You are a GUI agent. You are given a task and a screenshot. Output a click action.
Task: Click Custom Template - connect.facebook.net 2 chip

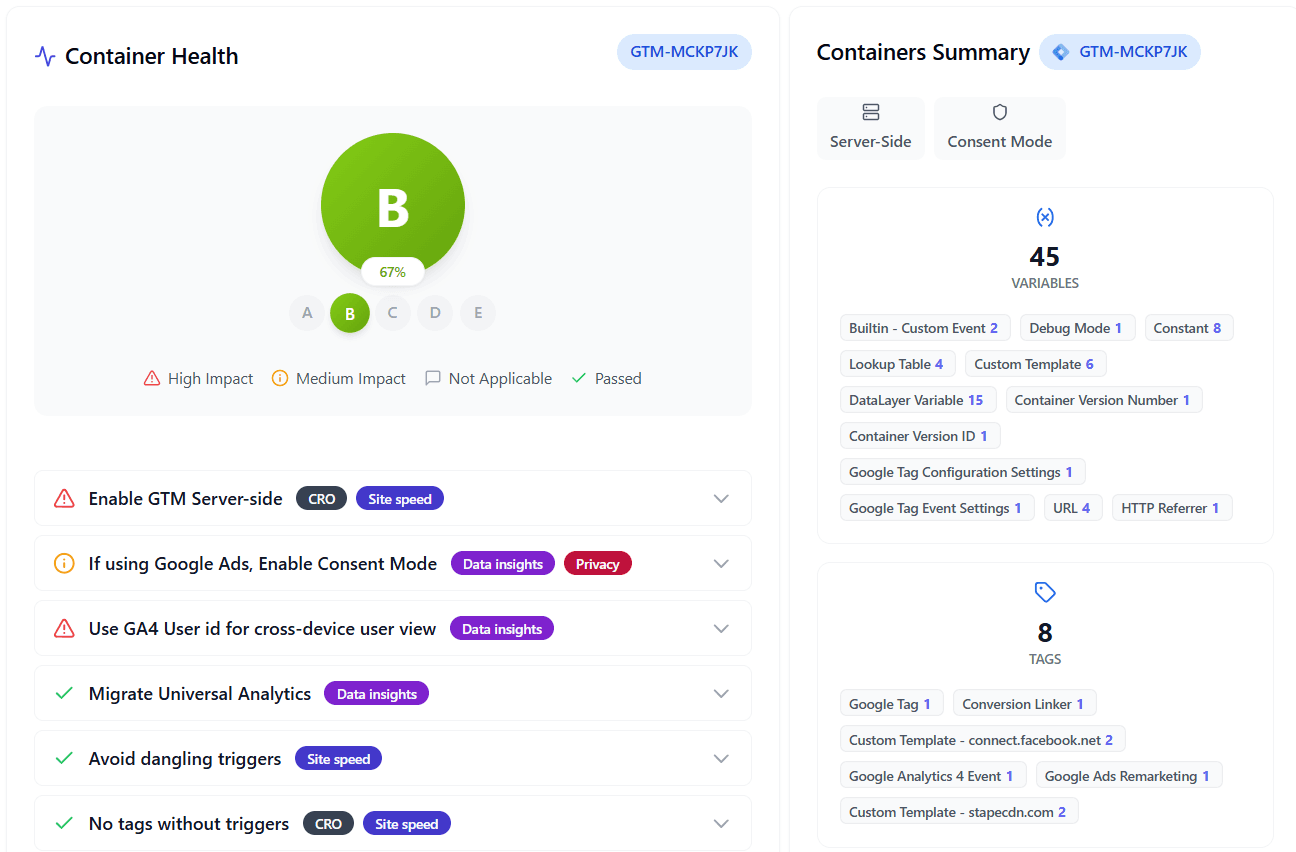[x=982, y=740]
